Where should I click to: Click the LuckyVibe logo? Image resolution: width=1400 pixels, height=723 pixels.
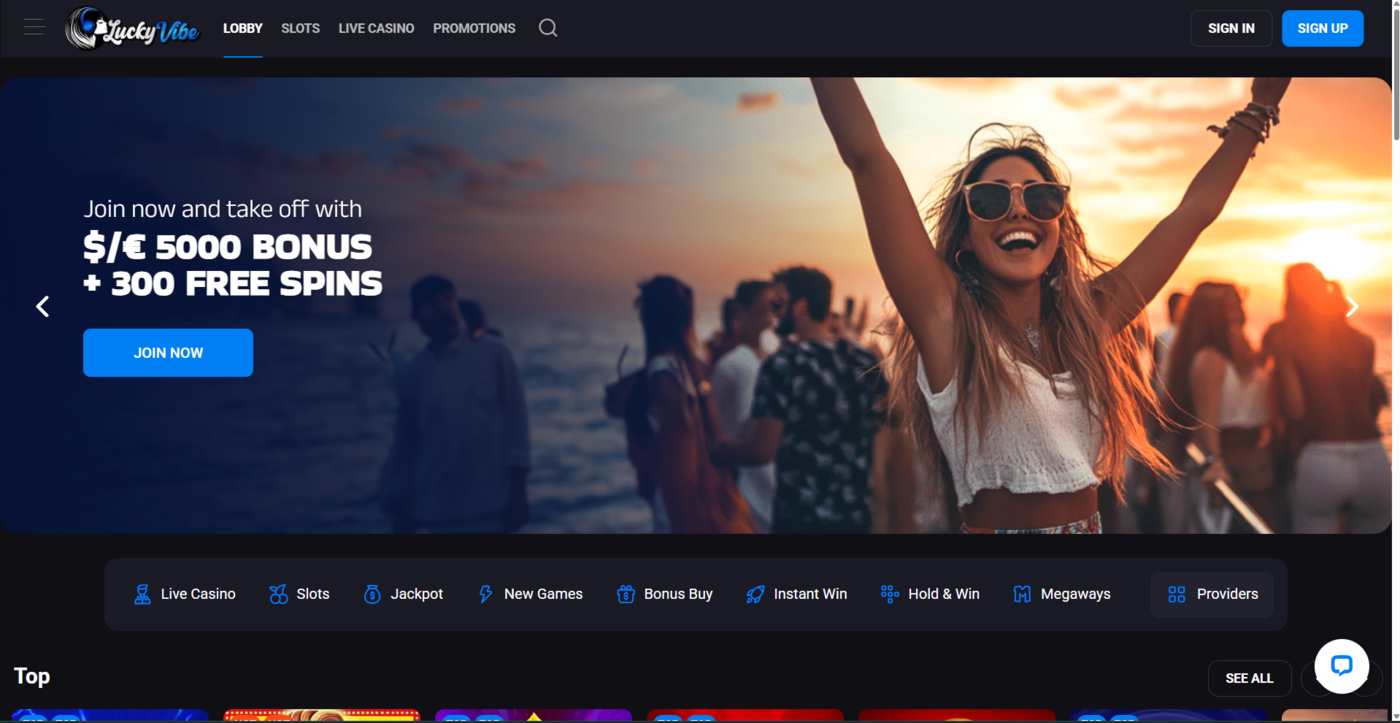pos(133,29)
